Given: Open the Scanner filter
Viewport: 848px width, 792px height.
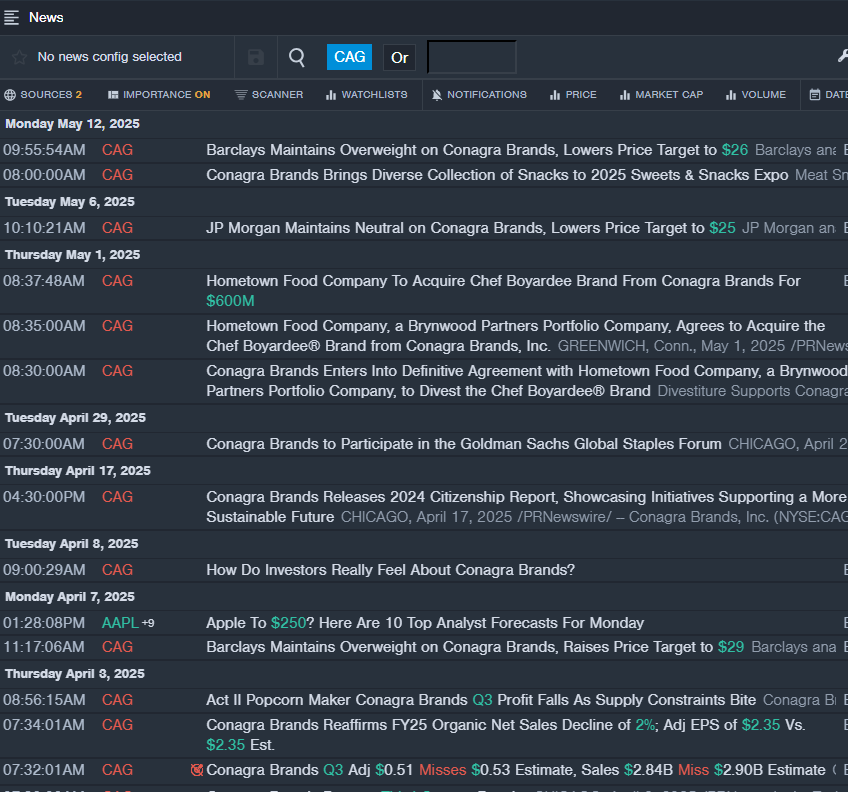Looking at the screenshot, I should tap(269, 95).
